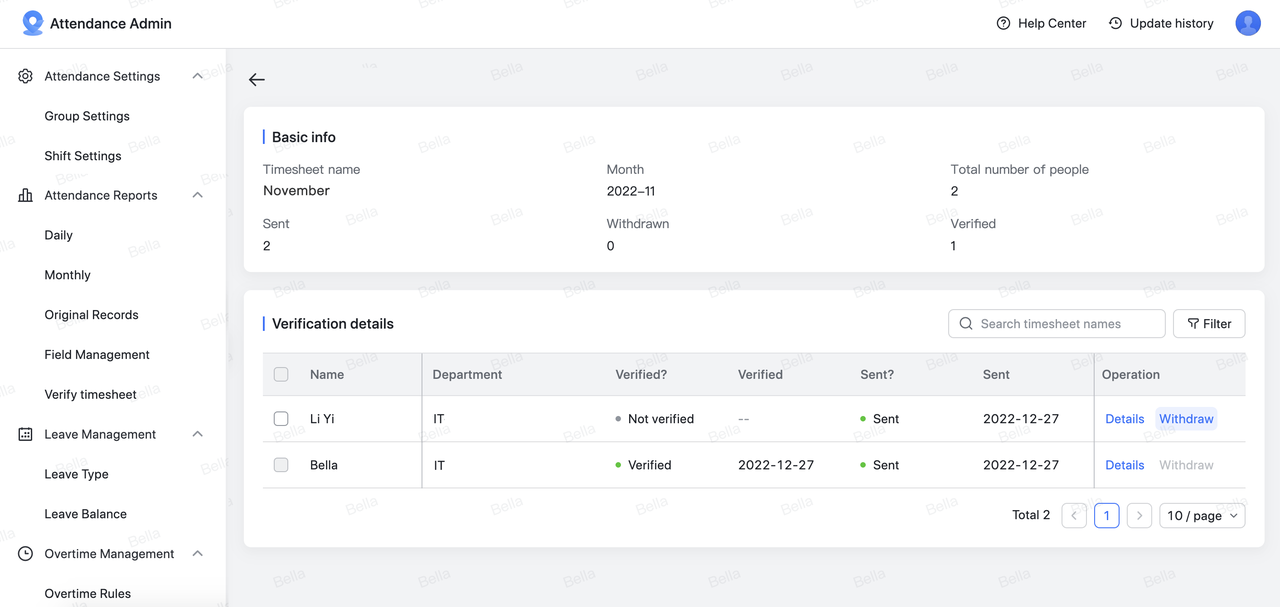Click the Attendance Reports bar chart icon

coord(26,195)
